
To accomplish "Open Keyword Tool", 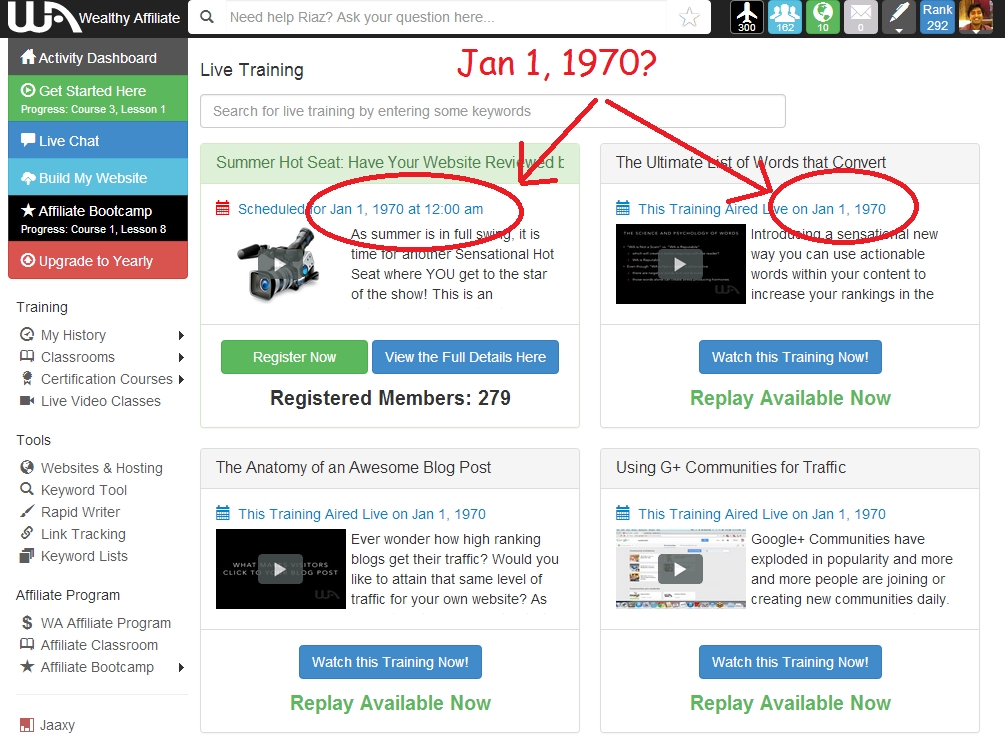I will 84,490.
